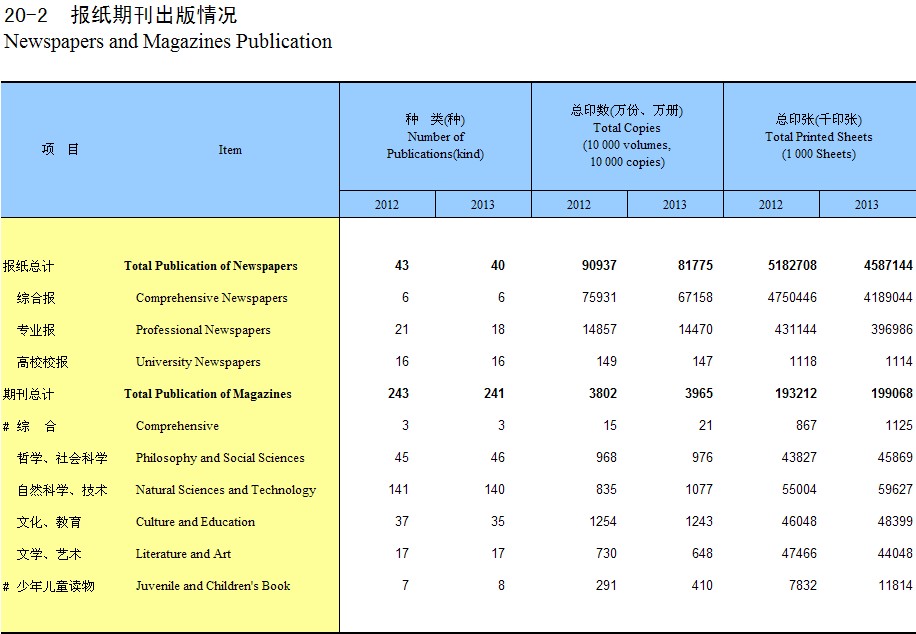Click the 'Culture and Education' row label
Screen dimensions: 916x634
pyautogui.click(x=195, y=522)
